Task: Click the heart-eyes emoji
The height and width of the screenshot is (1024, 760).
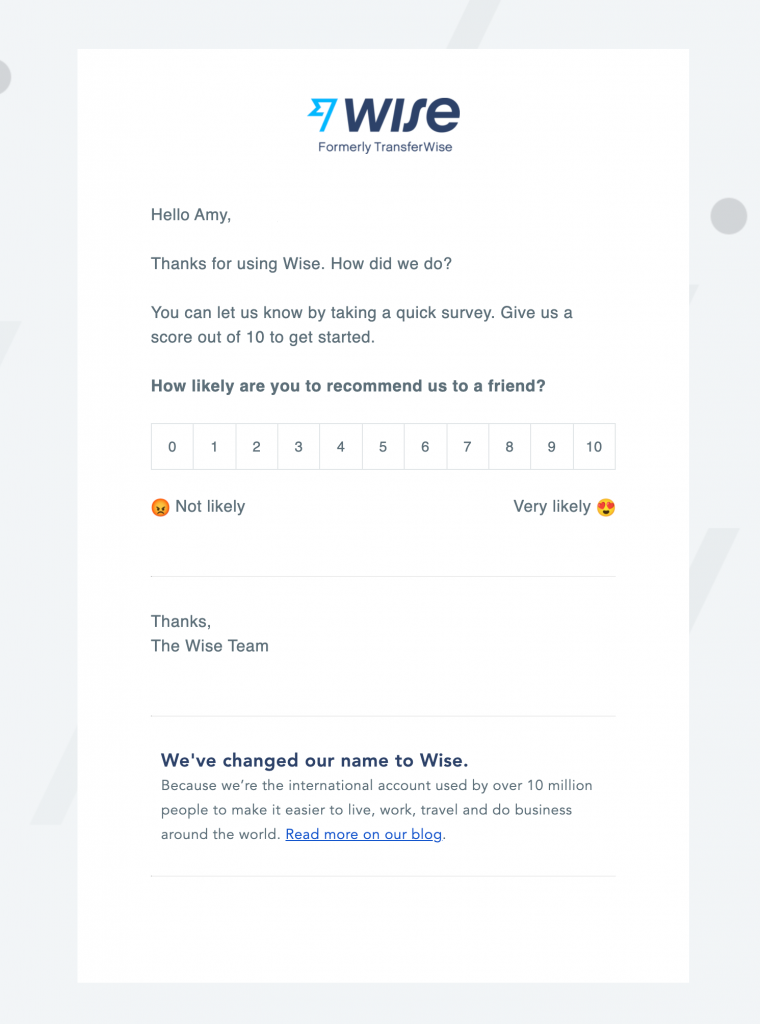Action: (605, 507)
